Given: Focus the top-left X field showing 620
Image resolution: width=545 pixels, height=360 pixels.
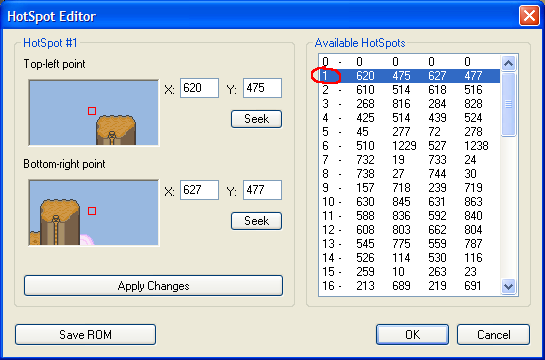Looking at the screenshot, I should click(200, 88).
